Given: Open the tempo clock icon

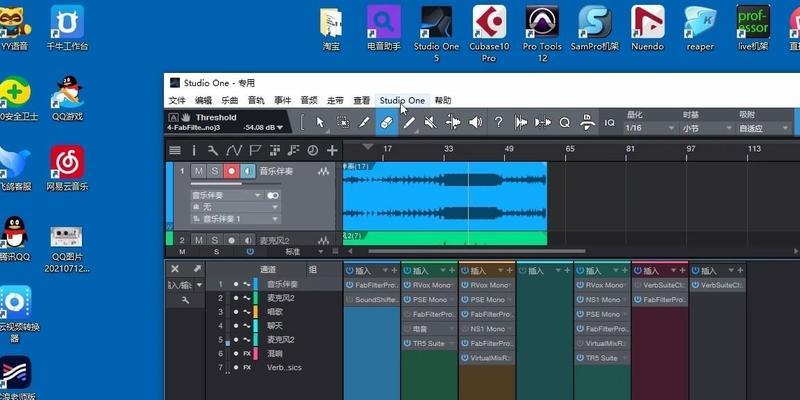Looking at the screenshot, I should tap(312, 150).
